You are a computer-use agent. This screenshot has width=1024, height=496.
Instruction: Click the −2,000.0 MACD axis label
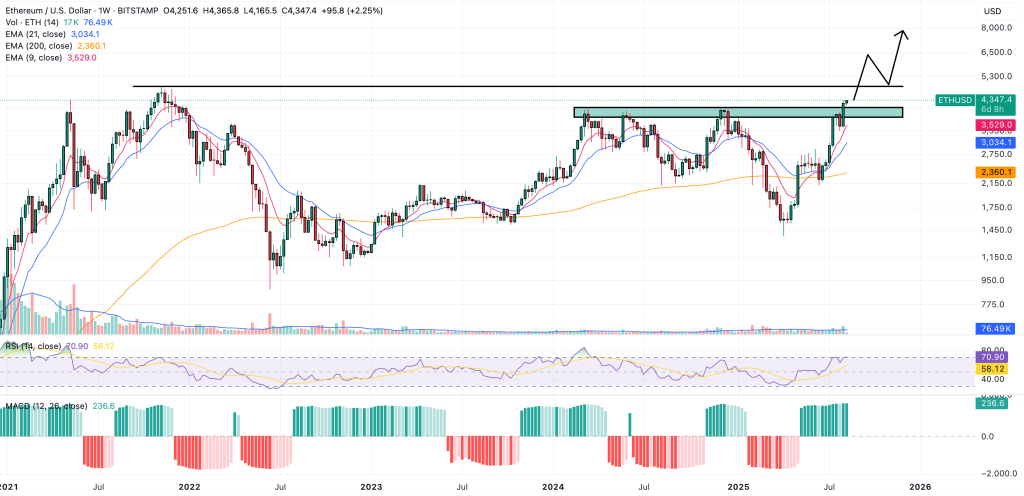tap(997, 474)
